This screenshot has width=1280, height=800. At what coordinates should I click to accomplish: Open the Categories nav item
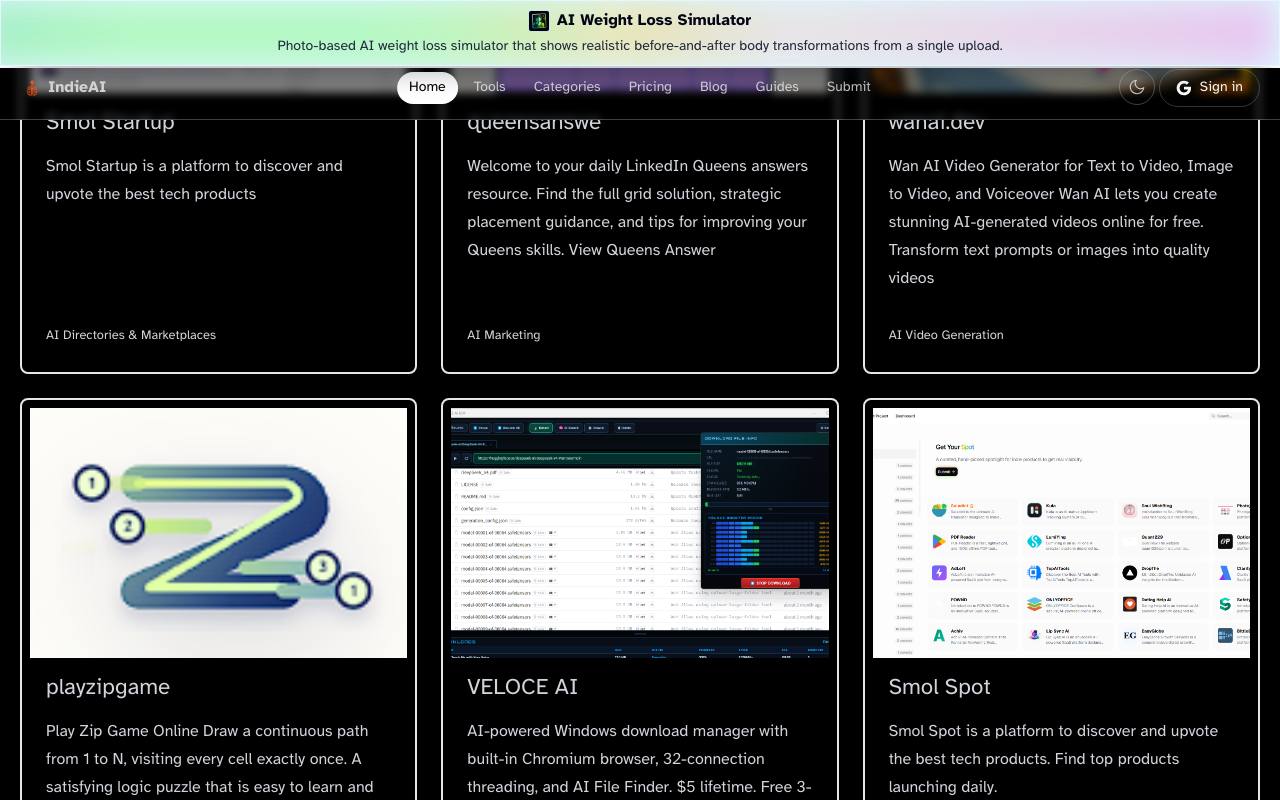(567, 87)
